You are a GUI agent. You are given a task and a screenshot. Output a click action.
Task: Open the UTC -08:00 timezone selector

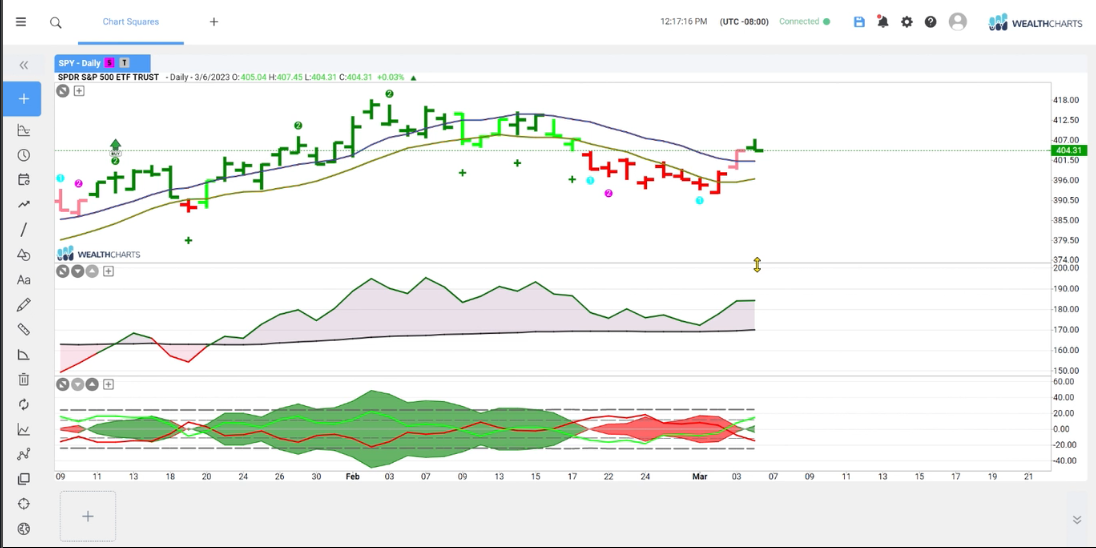[x=744, y=22]
